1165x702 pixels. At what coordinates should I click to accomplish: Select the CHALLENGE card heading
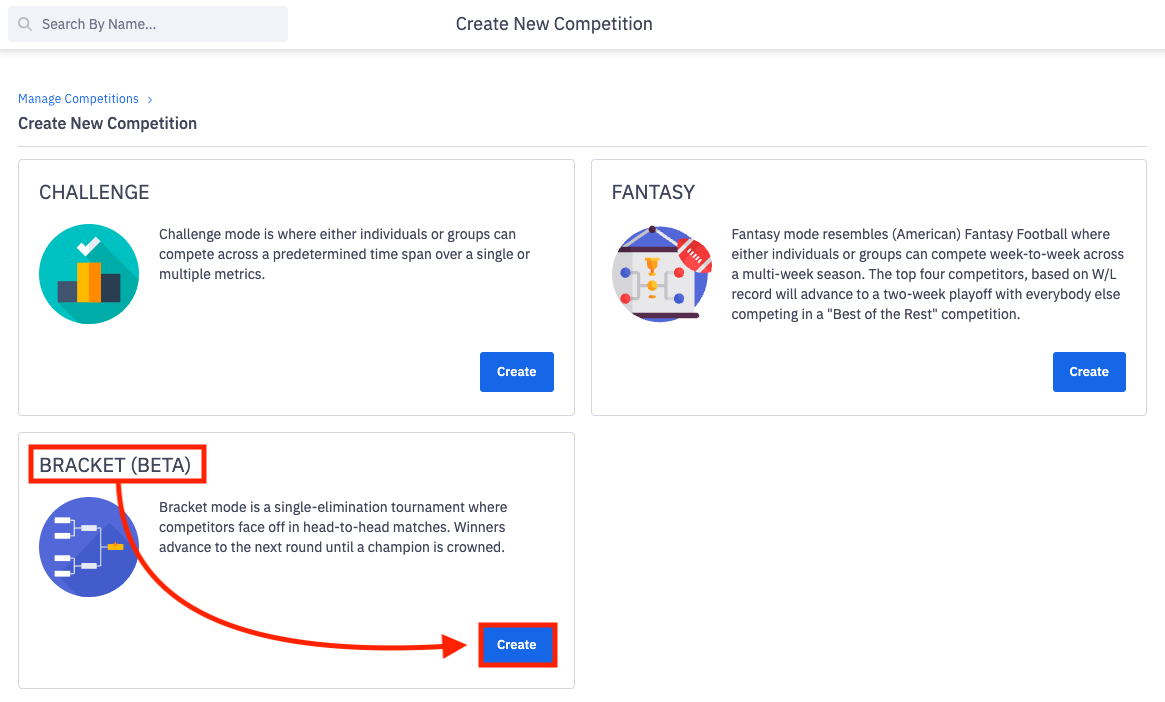94,192
